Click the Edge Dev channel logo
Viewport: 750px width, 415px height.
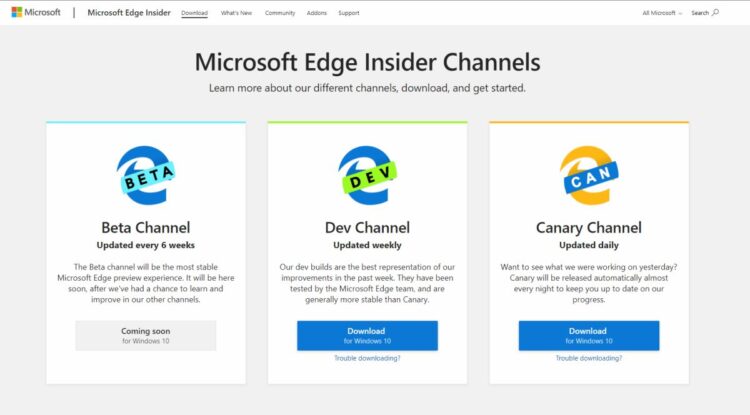coord(367,175)
